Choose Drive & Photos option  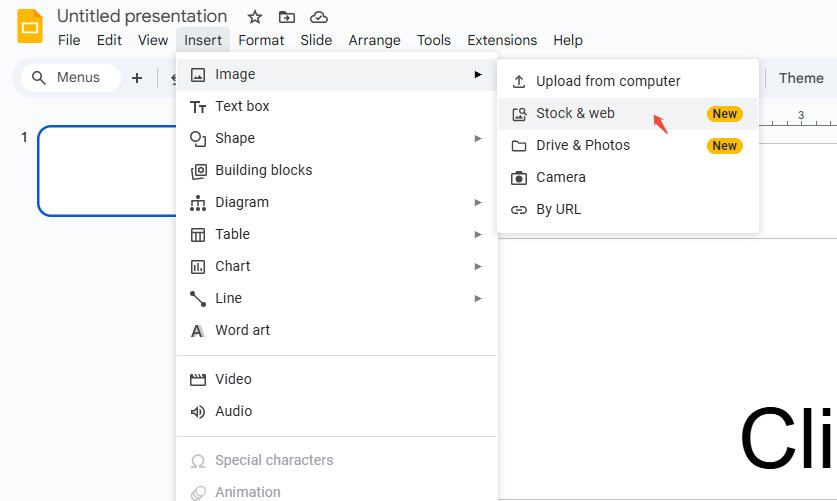[628, 146]
